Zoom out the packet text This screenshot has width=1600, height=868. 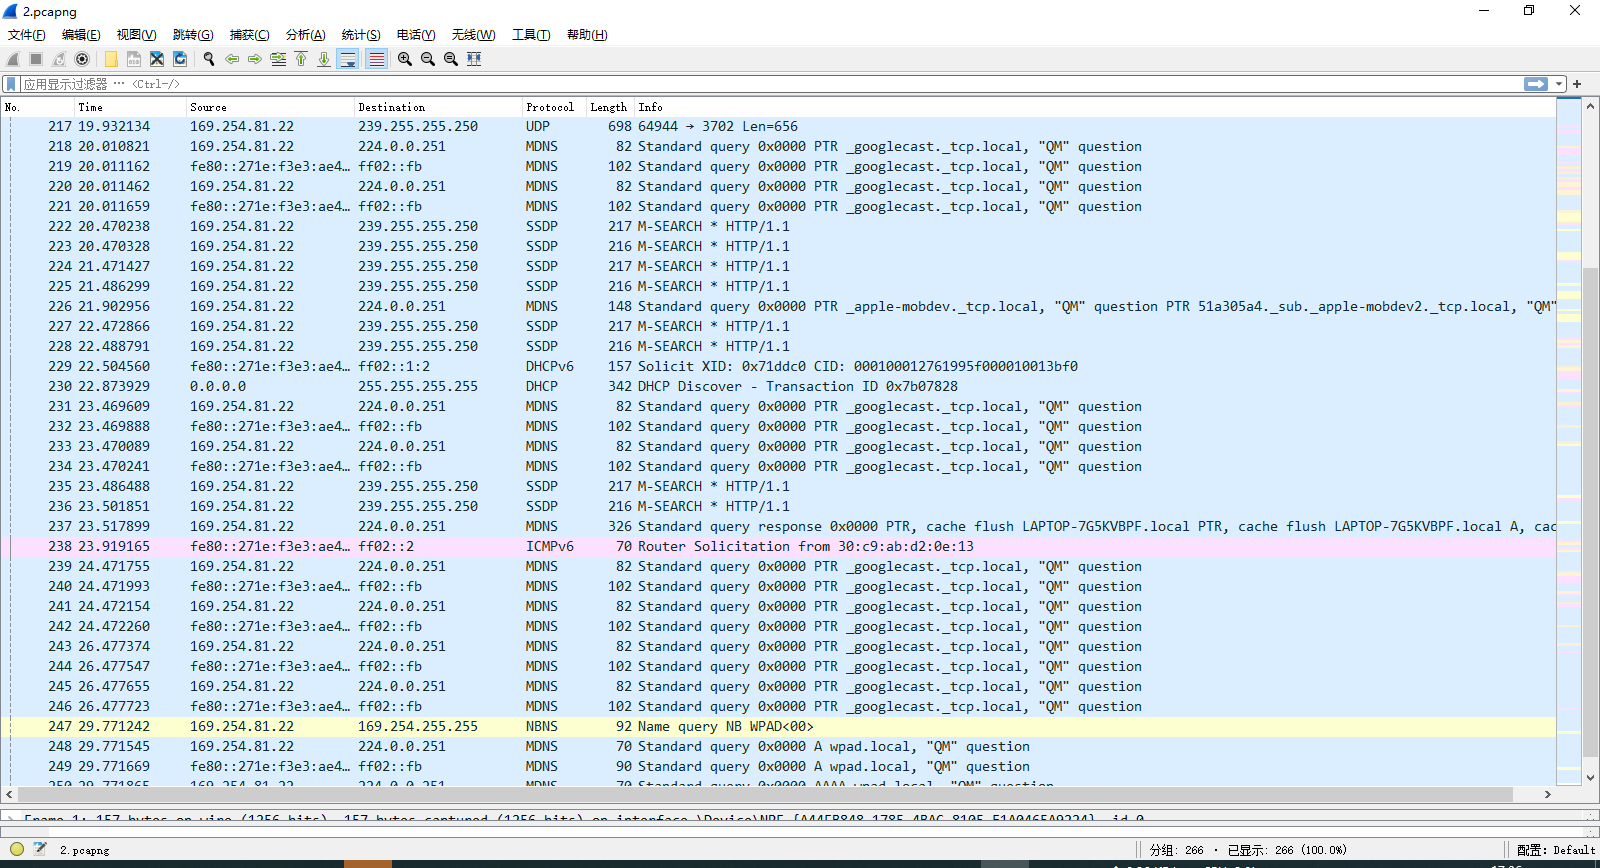[428, 59]
